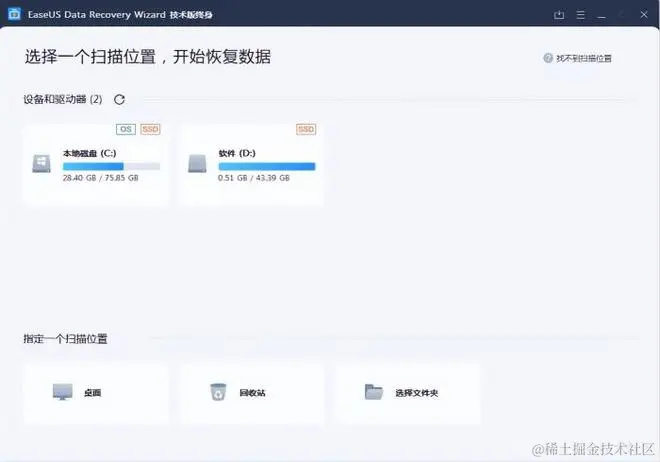Choose 回收站 as scan location

[252, 393]
